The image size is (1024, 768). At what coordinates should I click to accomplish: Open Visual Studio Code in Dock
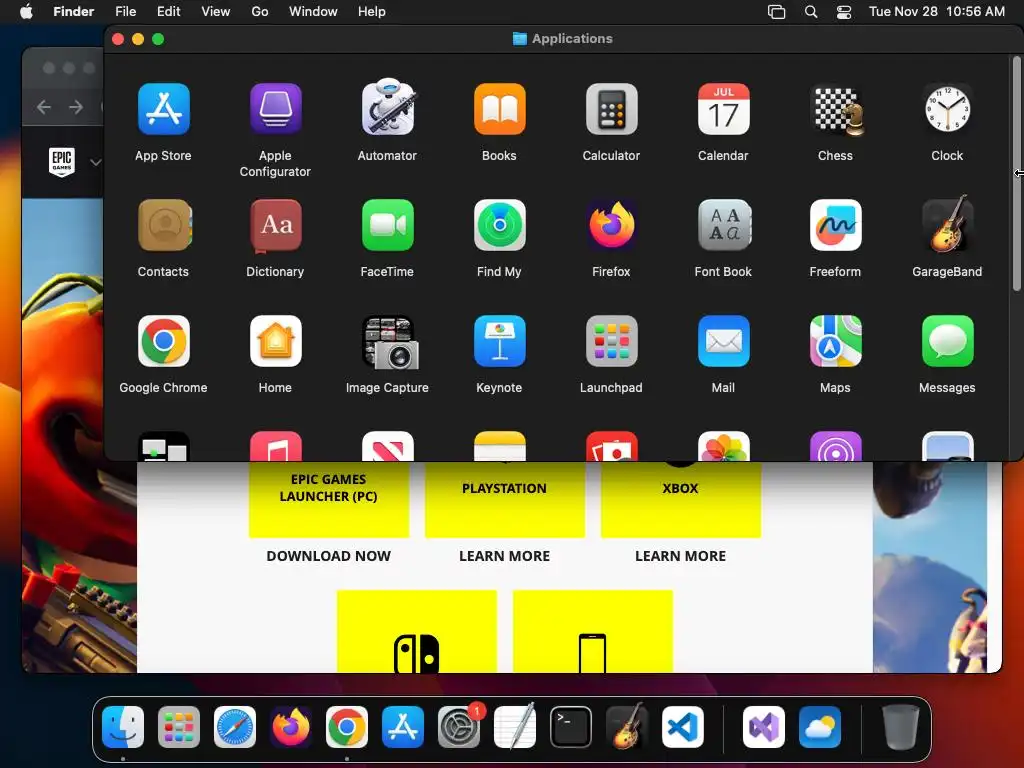tap(682, 727)
